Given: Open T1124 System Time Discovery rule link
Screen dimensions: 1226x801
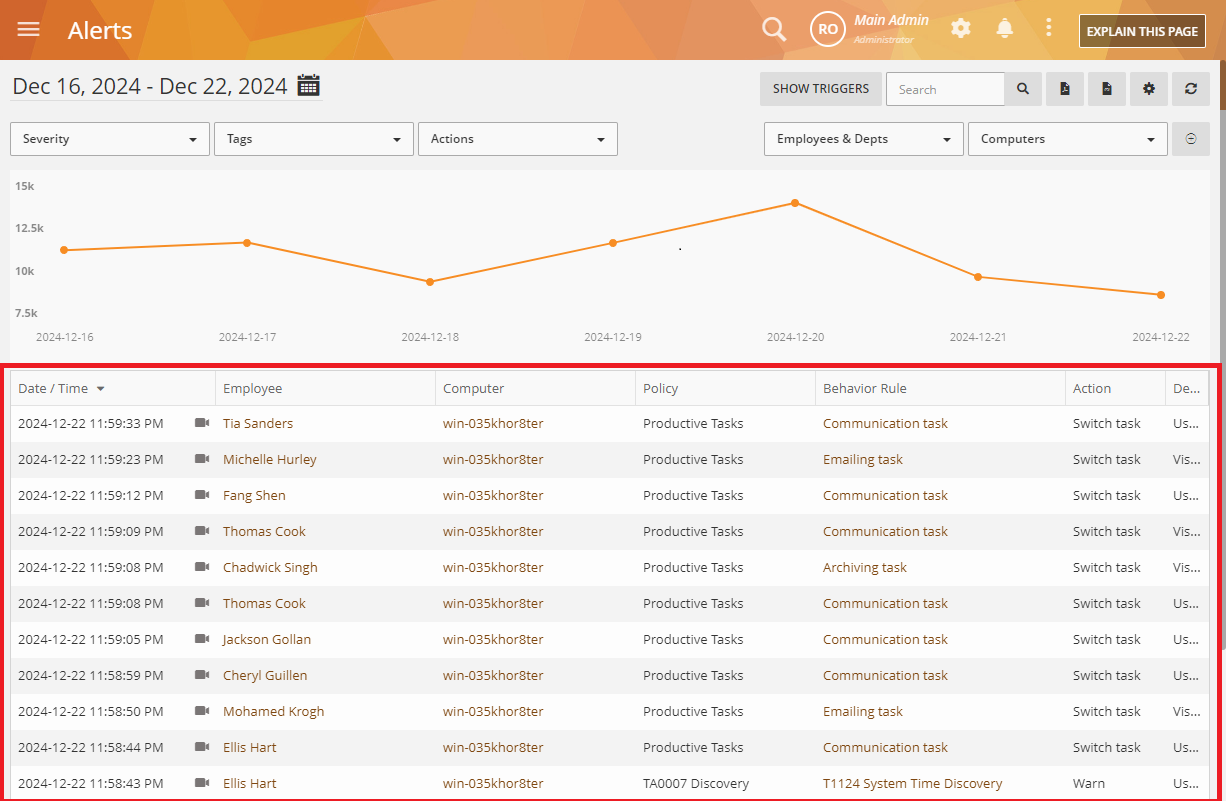Looking at the screenshot, I should [x=912, y=783].
